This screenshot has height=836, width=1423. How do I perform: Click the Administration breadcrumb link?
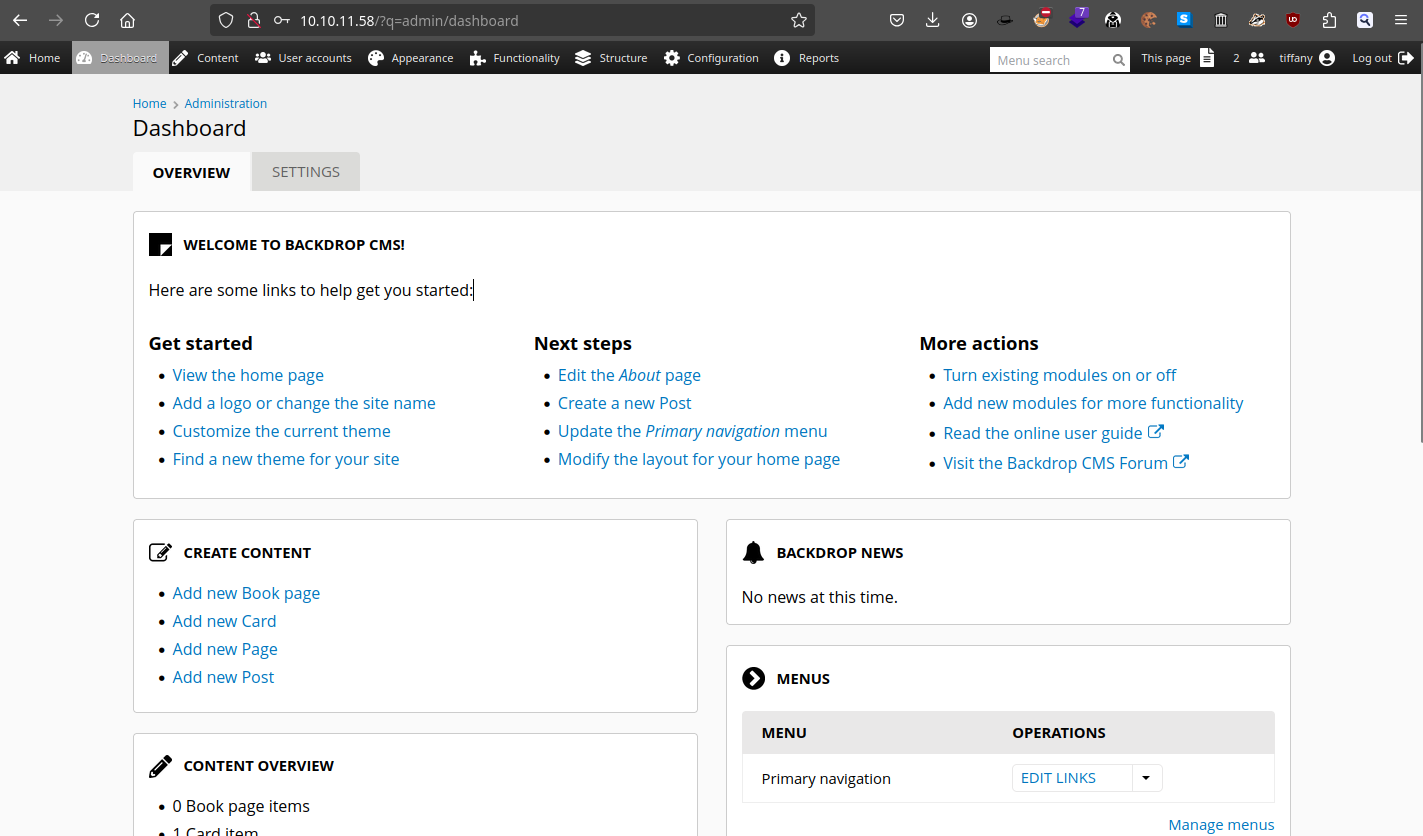pos(226,104)
